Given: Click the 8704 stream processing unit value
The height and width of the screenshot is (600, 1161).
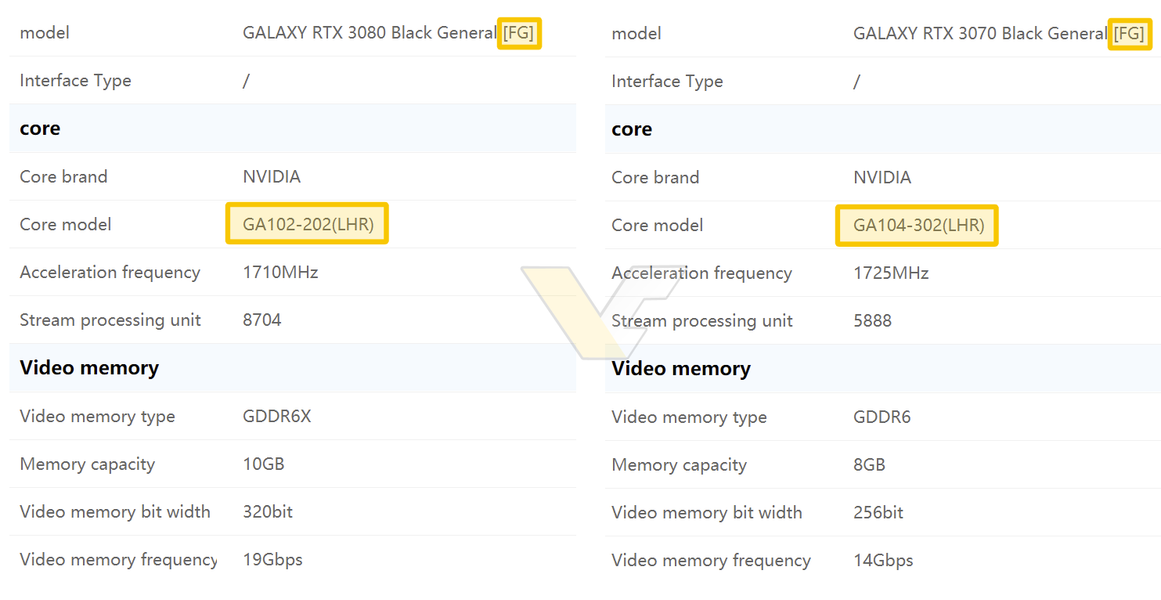Looking at the screenshot, I should (262, 320).
